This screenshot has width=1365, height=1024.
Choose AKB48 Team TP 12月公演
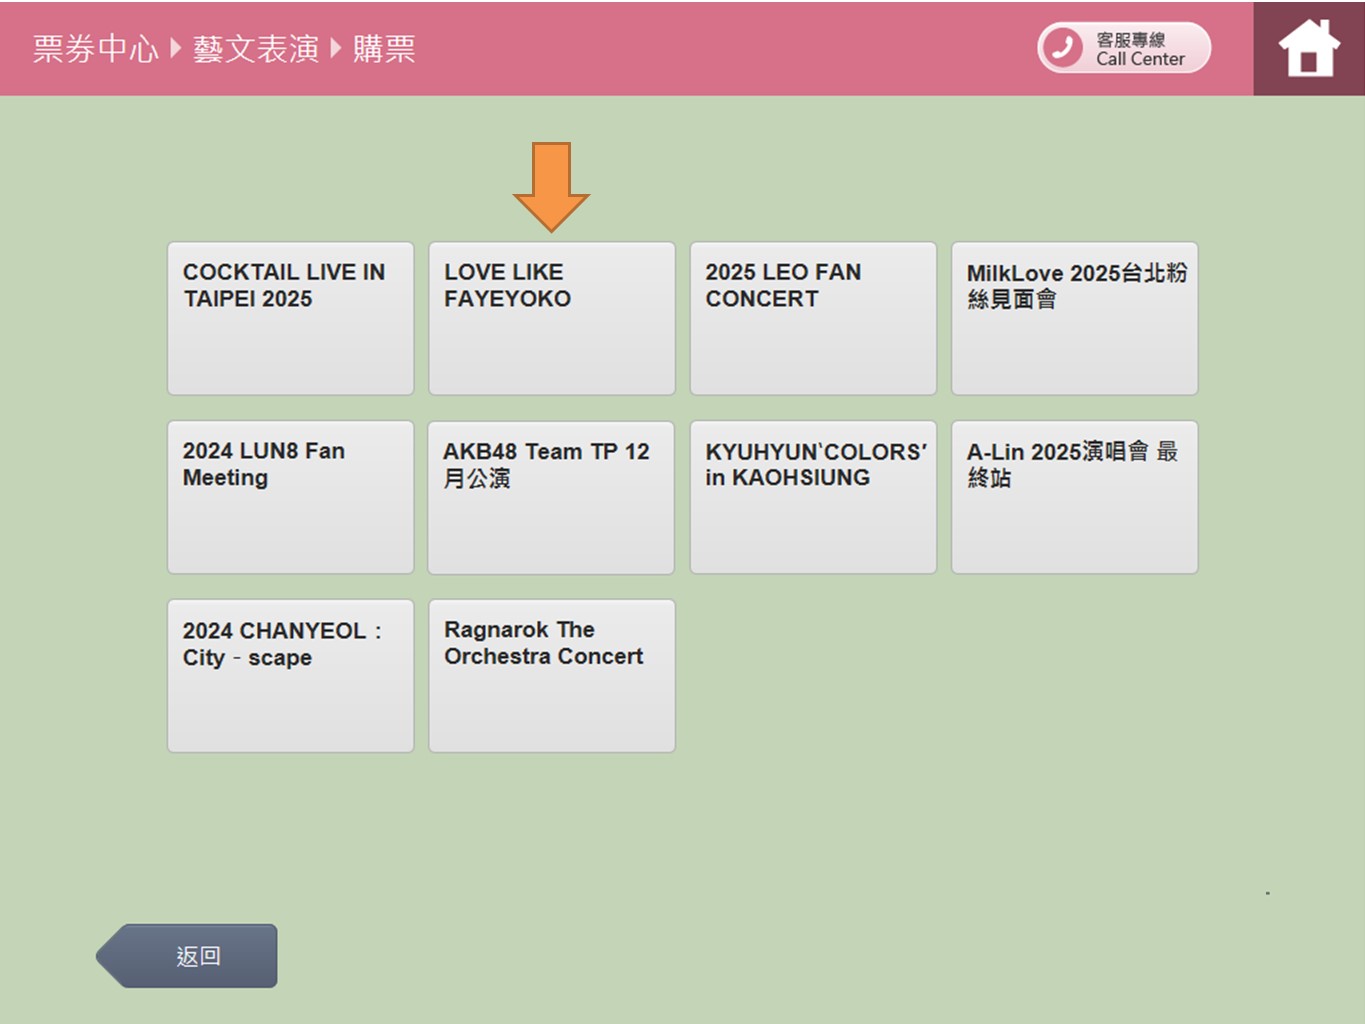tap(551, 497)
